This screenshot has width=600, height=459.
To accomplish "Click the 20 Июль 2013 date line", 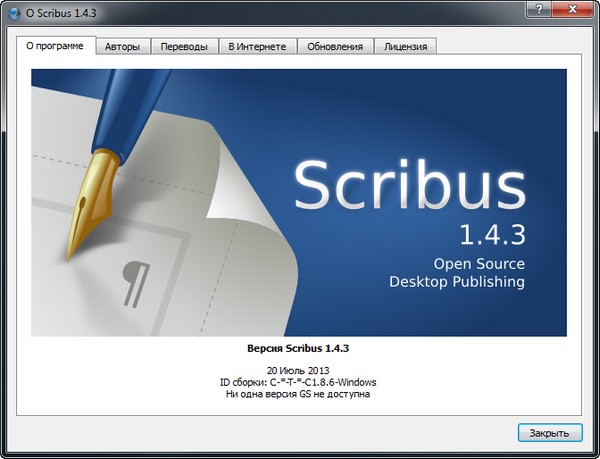I will [x=298, y=370].
